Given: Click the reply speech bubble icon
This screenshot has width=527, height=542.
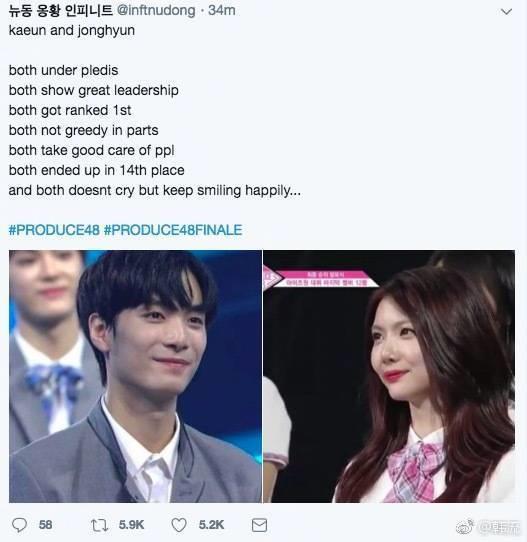Looking at the screenshot, I should [19, 525].
